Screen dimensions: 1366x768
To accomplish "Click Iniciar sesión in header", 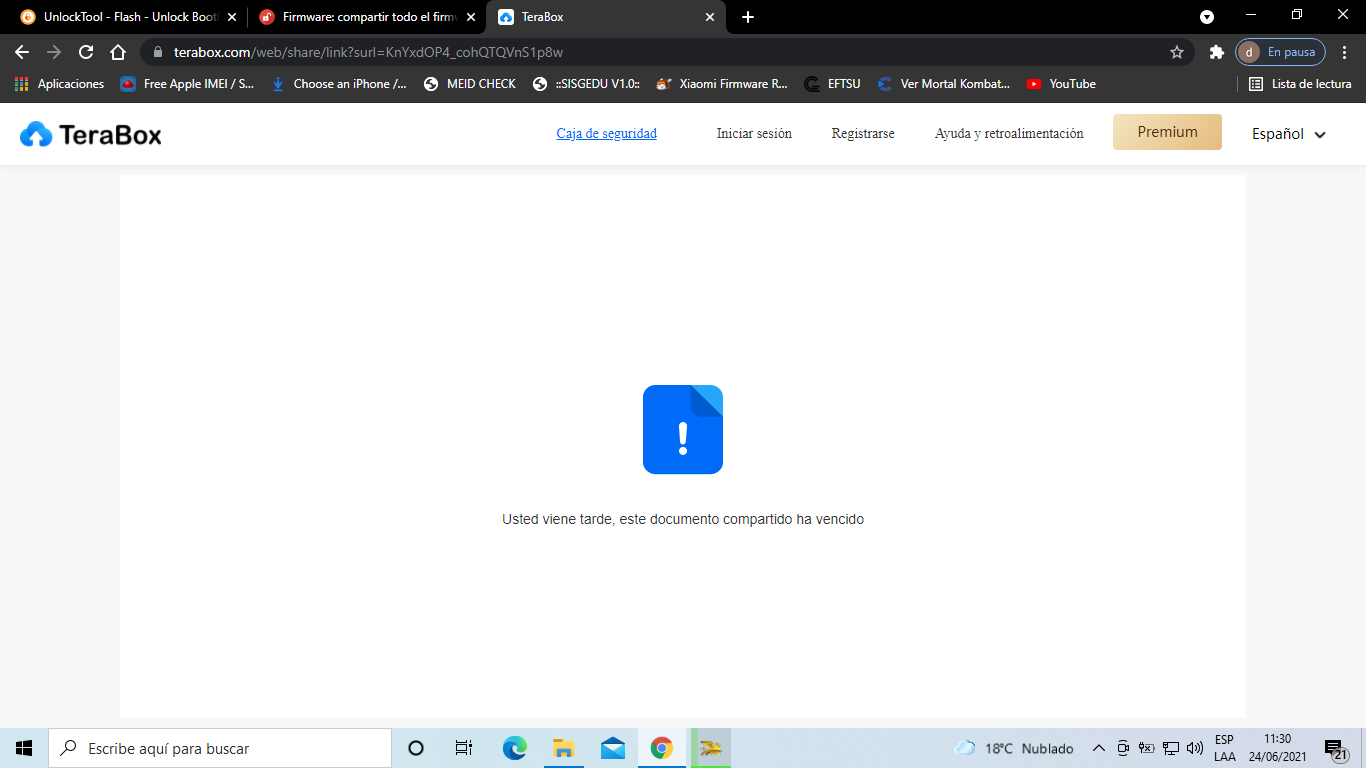I will [x=754, y=134].
